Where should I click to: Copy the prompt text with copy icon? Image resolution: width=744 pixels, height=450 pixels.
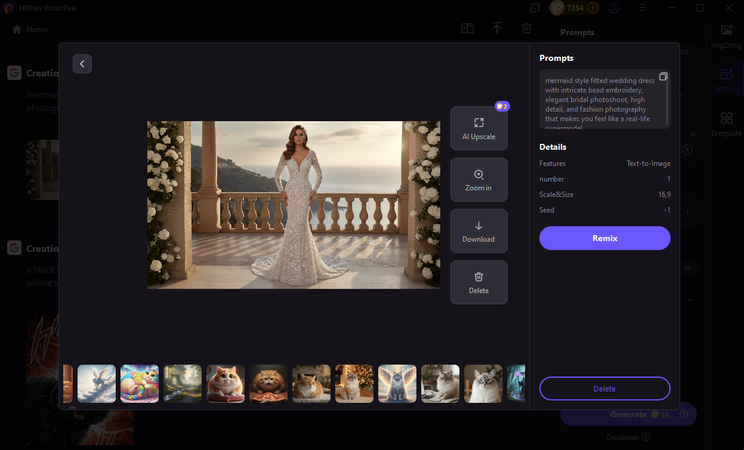[x=663, y=76]
